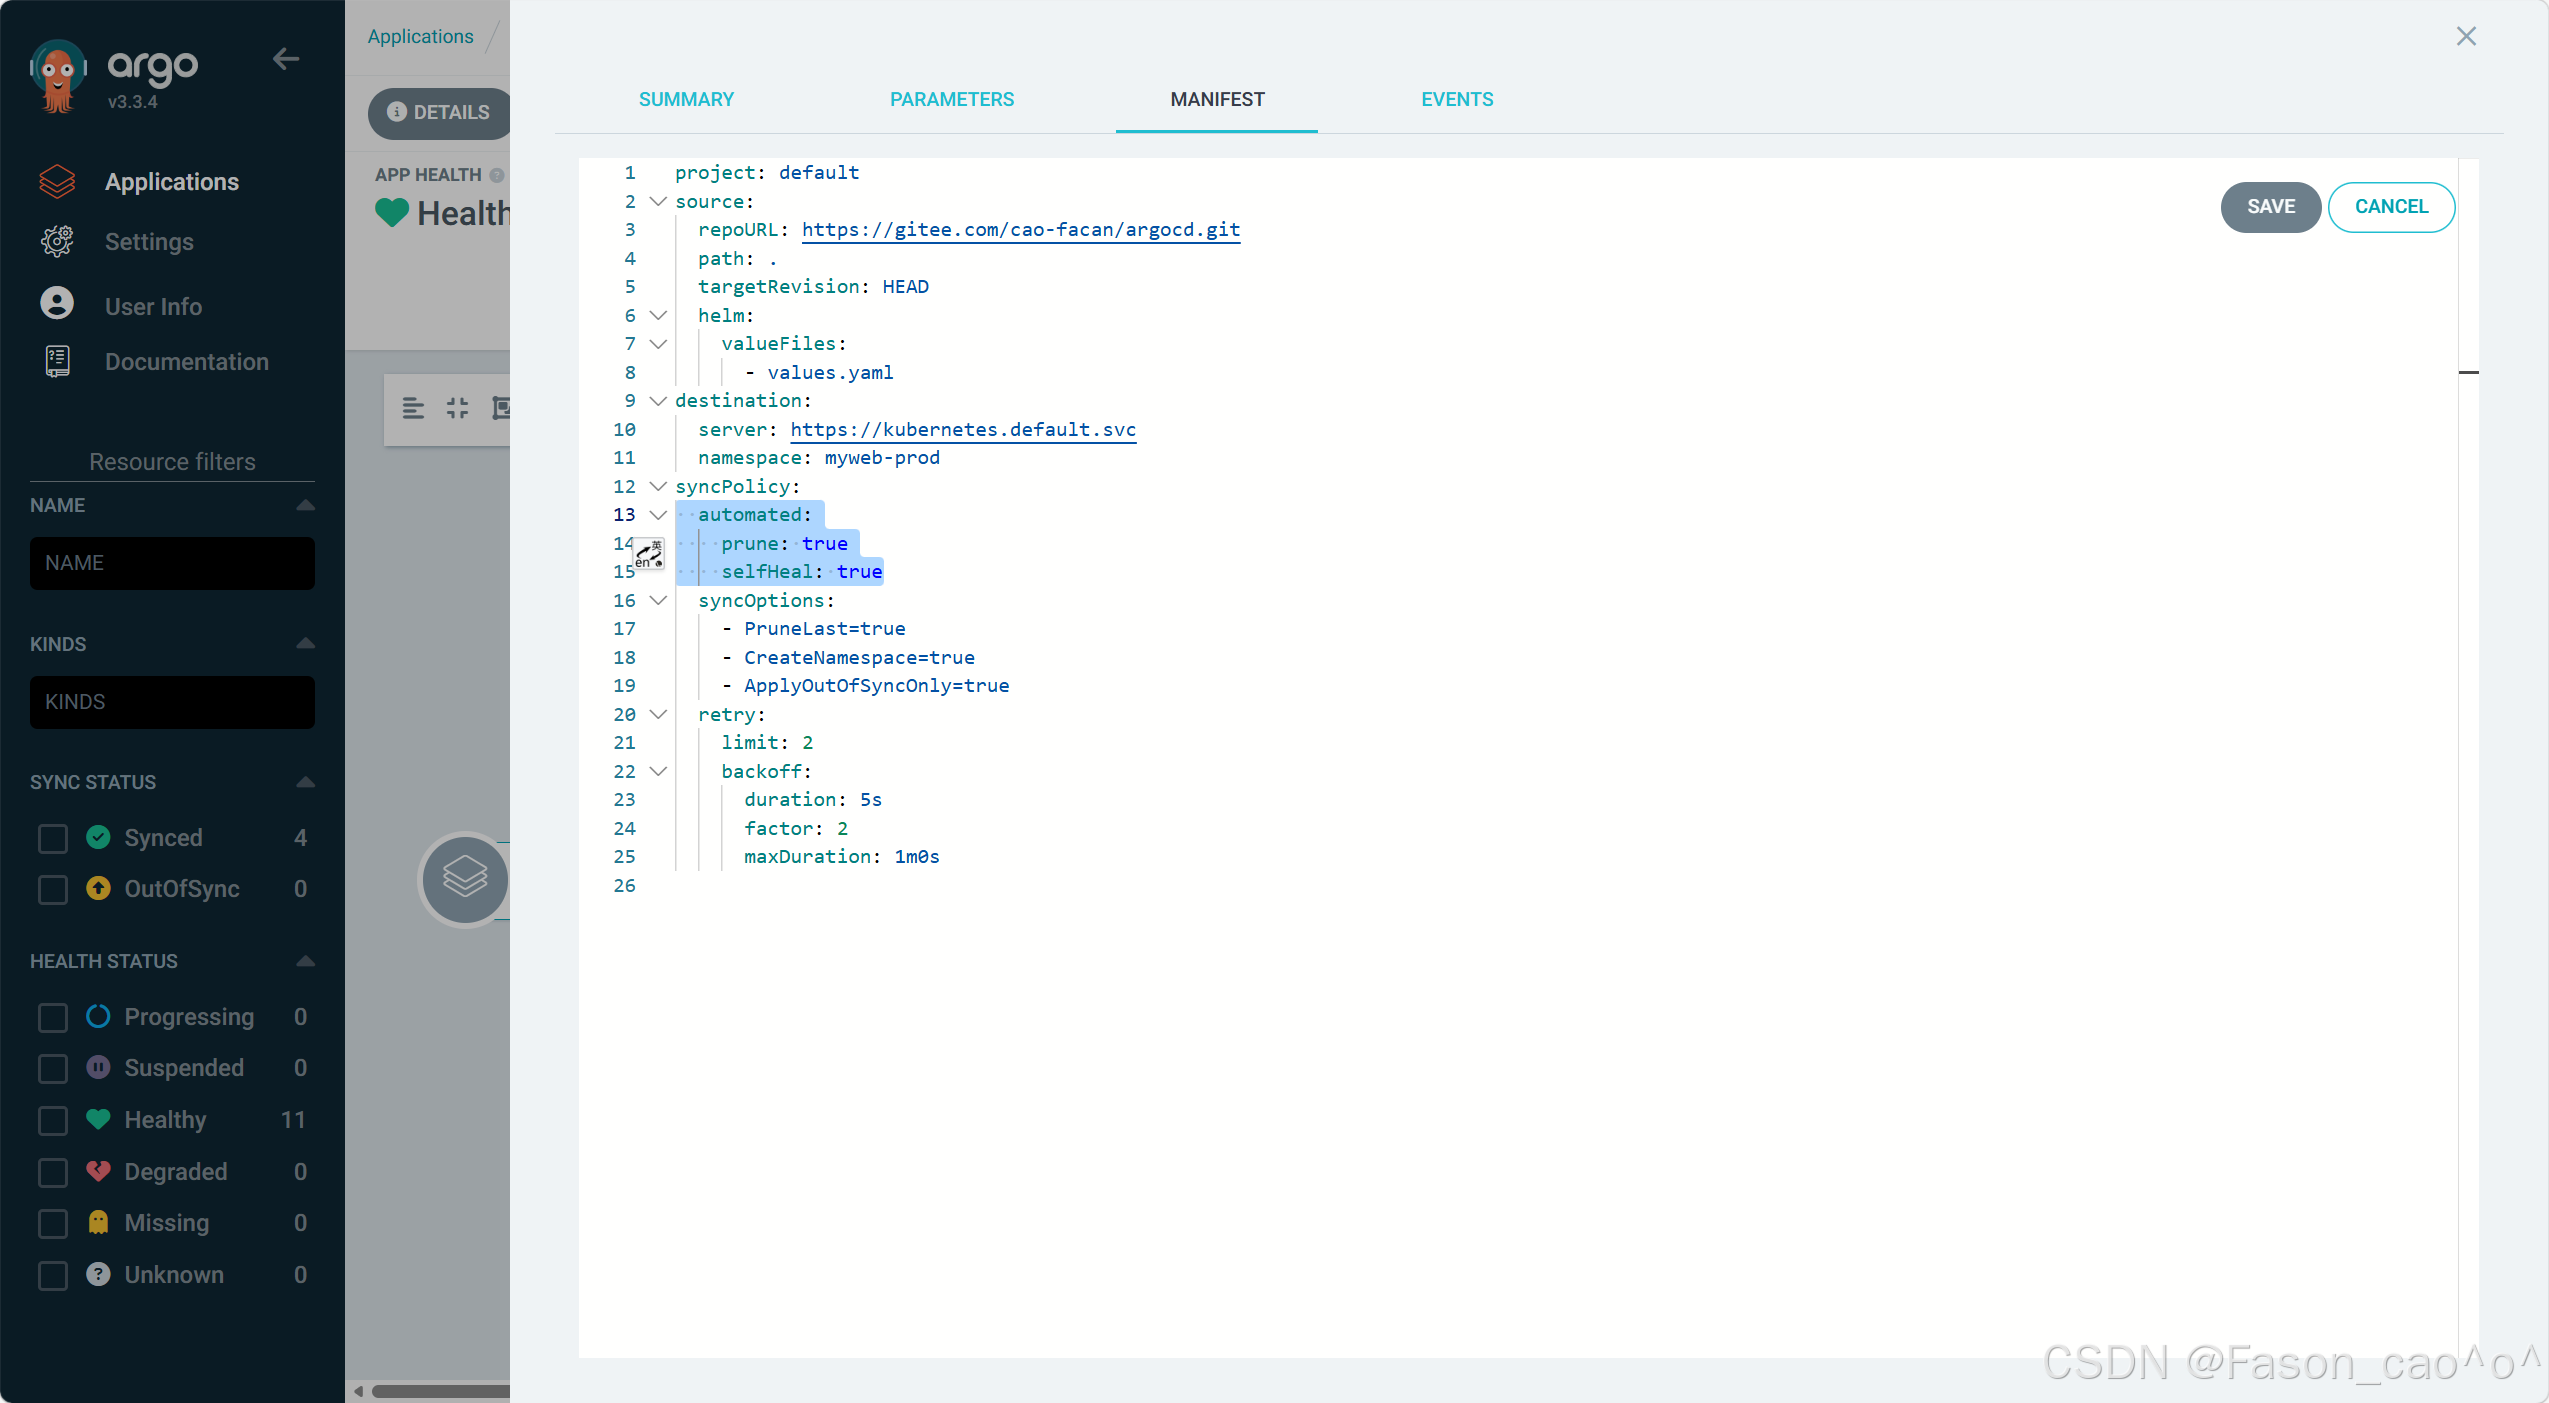The width and height of the screenshot is (2549, 1403).
Task: Check the Synced filter checkbox
Action: coord(53,838)
